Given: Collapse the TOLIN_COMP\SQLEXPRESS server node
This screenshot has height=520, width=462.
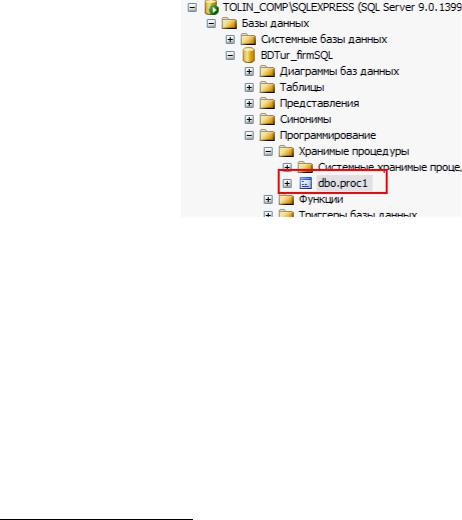Looking at the screenshot, I should coord(192,8).
